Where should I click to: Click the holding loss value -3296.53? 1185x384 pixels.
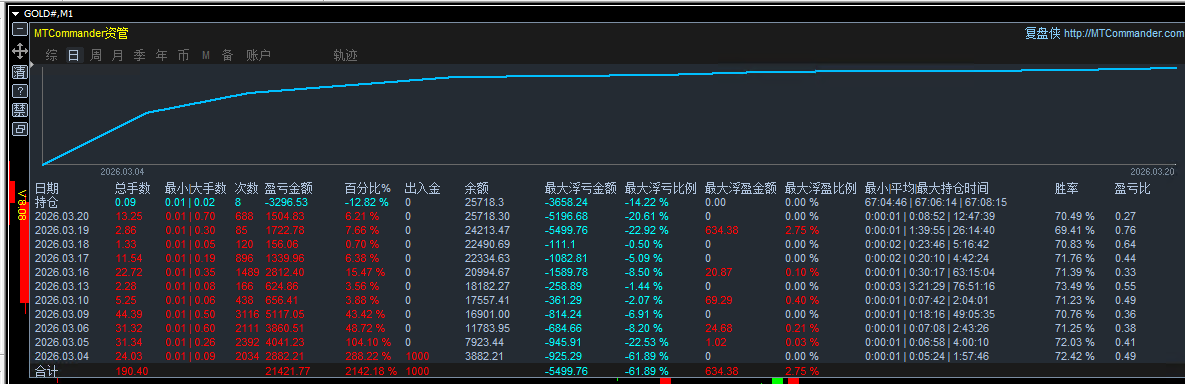point(286,203)
